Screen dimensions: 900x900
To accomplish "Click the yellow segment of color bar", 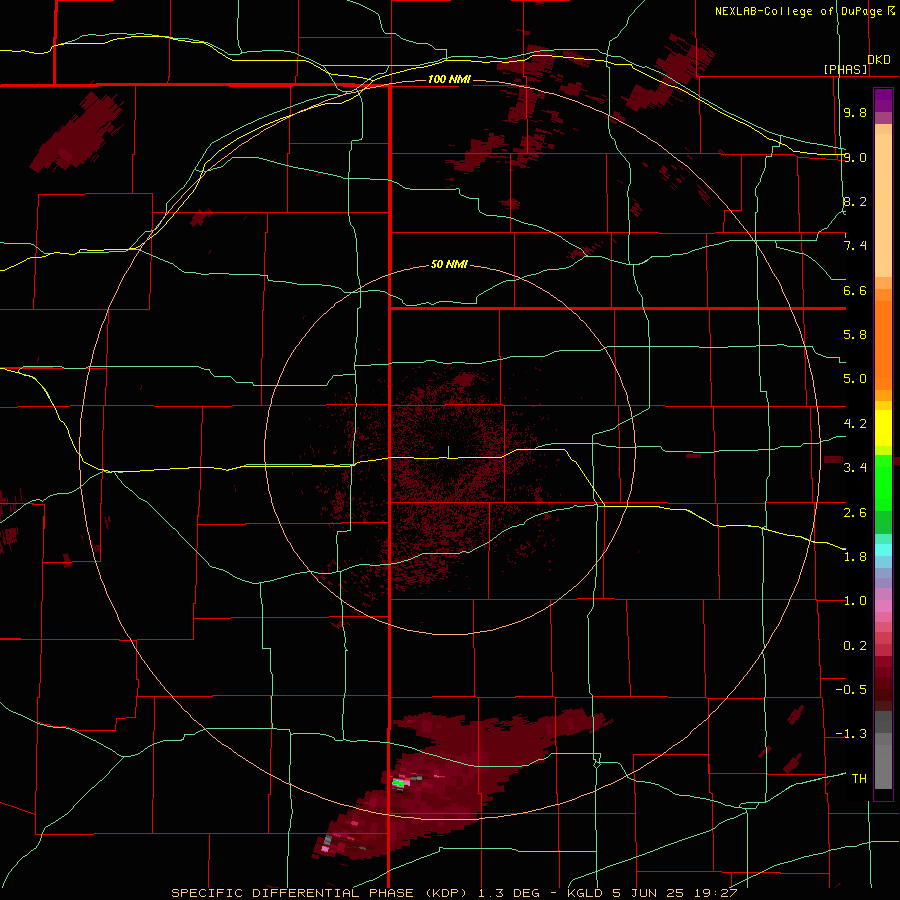I will coord(883,428).
